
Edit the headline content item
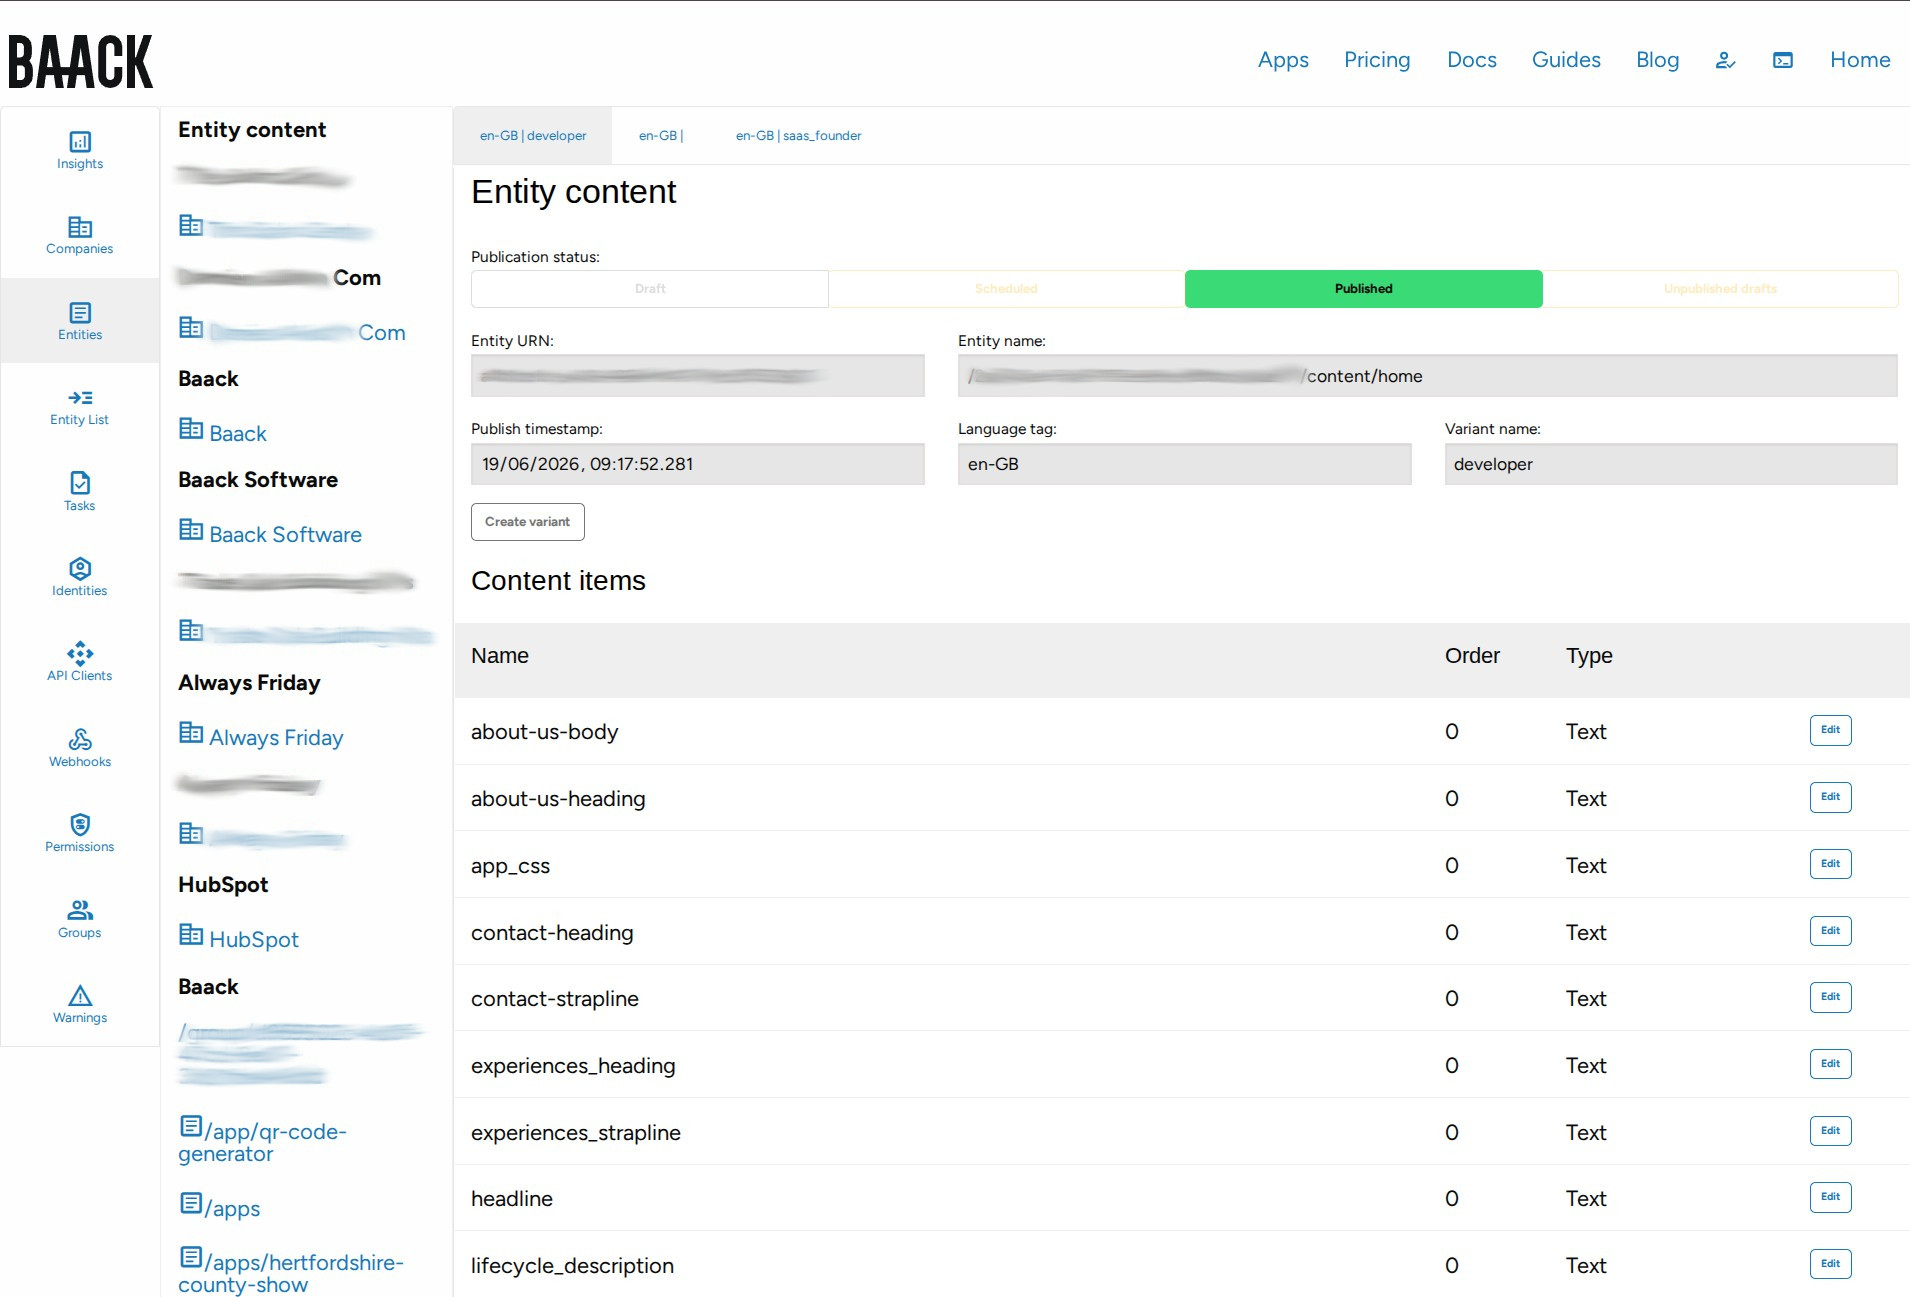(1830, 1197)
